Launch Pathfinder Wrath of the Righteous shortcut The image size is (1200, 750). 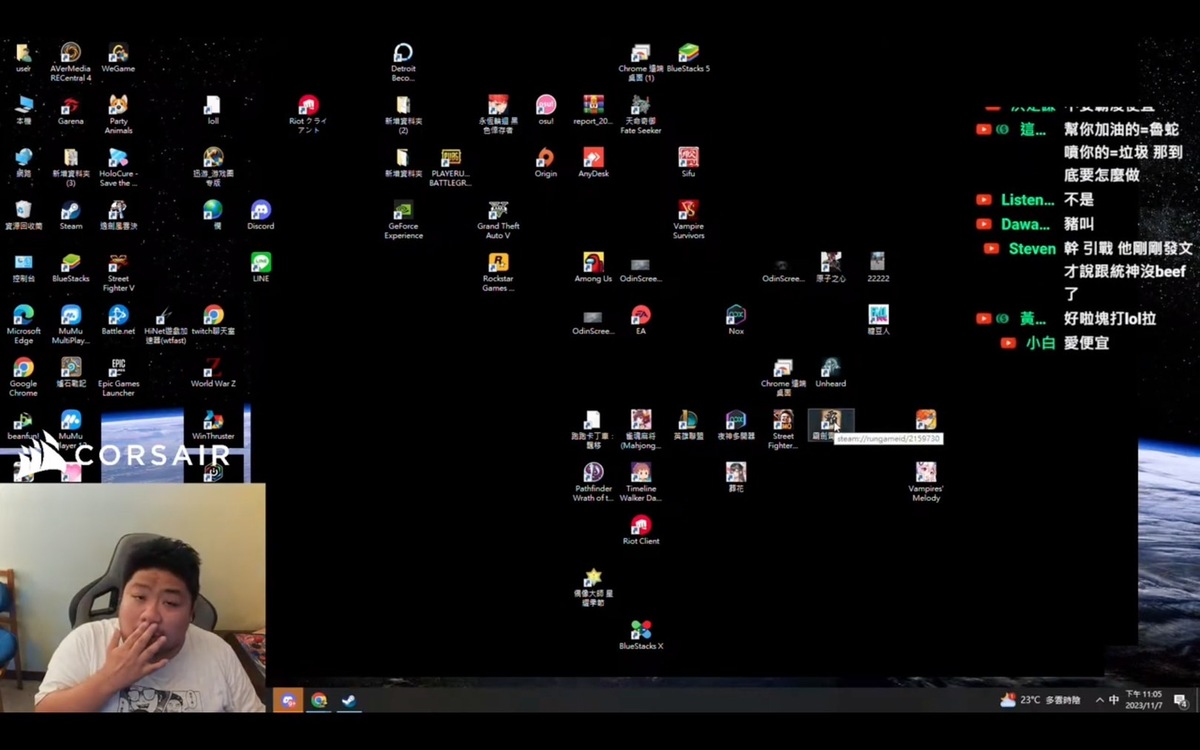coord(593,482)
